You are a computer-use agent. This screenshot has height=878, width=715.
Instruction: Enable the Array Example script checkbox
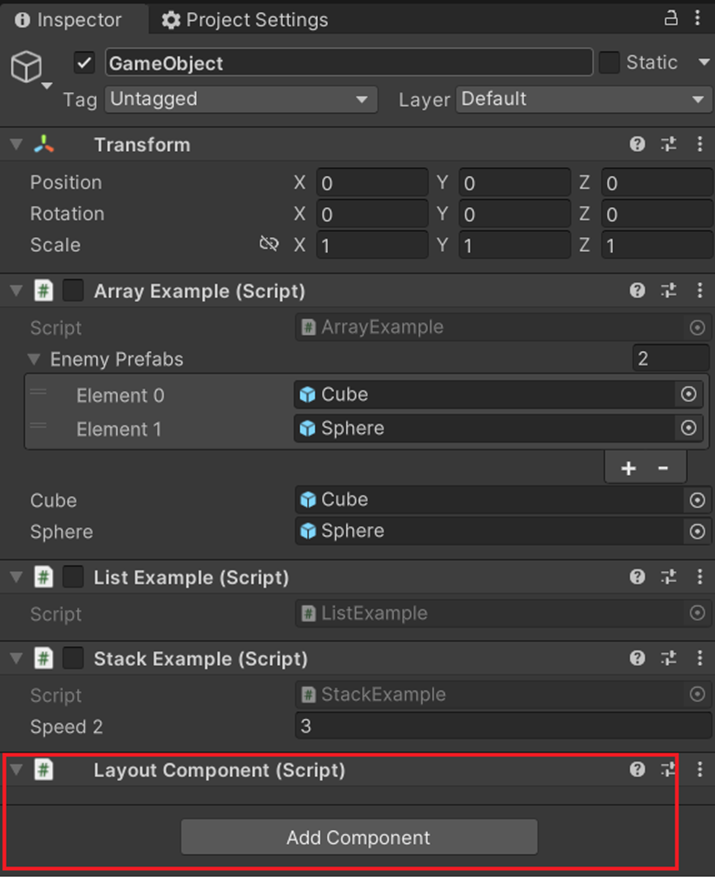[x=73, y=291]
